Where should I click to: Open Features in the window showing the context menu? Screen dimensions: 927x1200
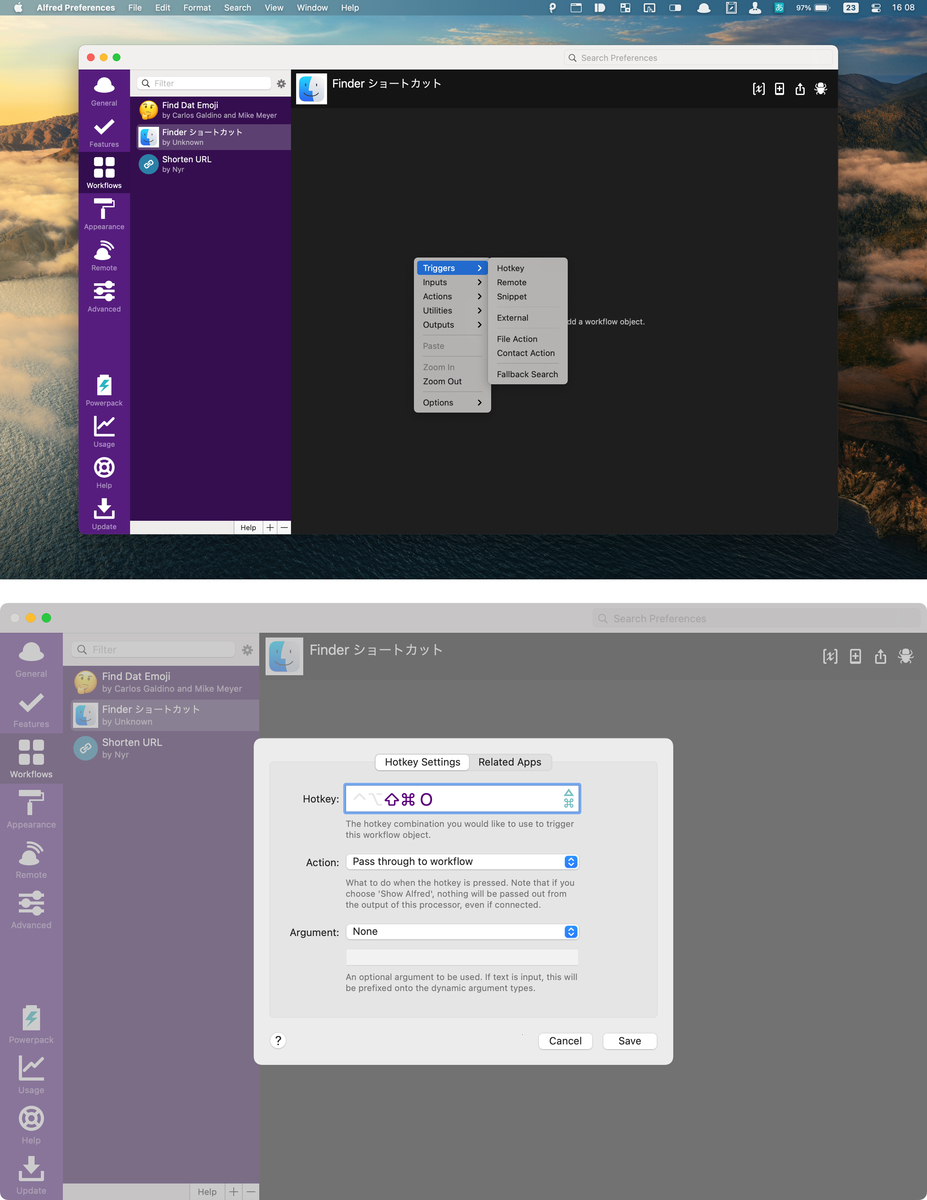coord(104,132)
